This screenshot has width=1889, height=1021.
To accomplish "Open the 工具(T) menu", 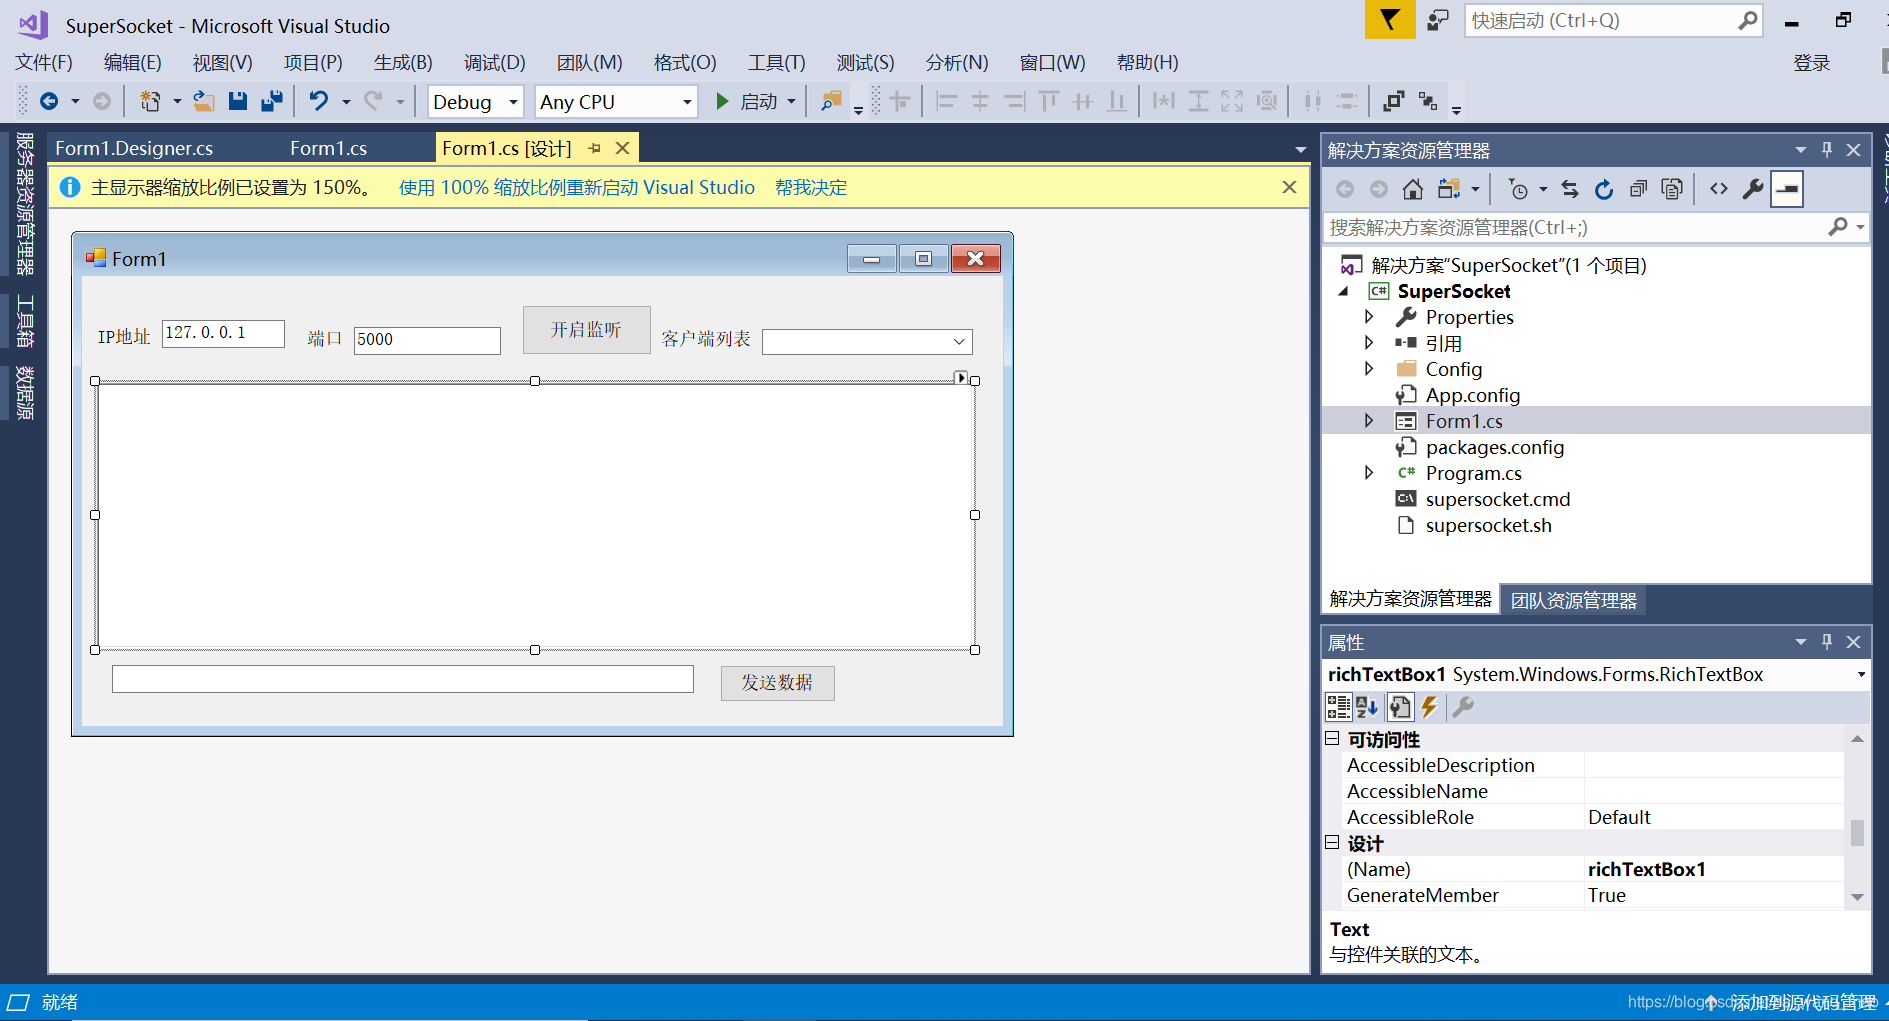I will [x=776, y=62].
